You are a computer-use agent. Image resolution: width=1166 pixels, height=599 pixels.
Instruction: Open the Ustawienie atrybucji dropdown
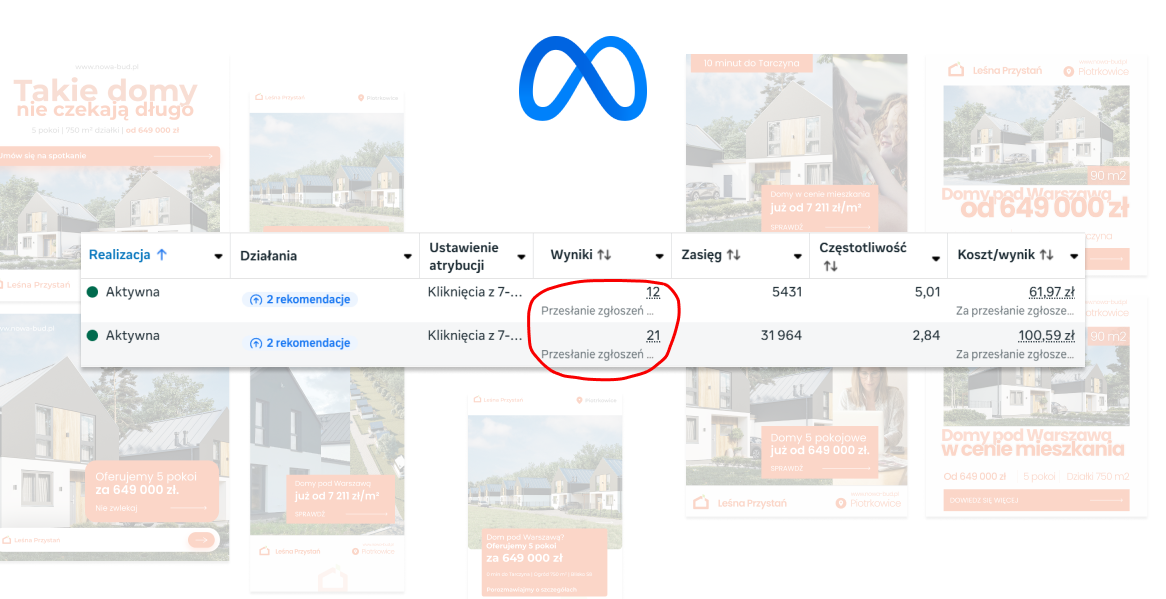(x=521, y=255)
